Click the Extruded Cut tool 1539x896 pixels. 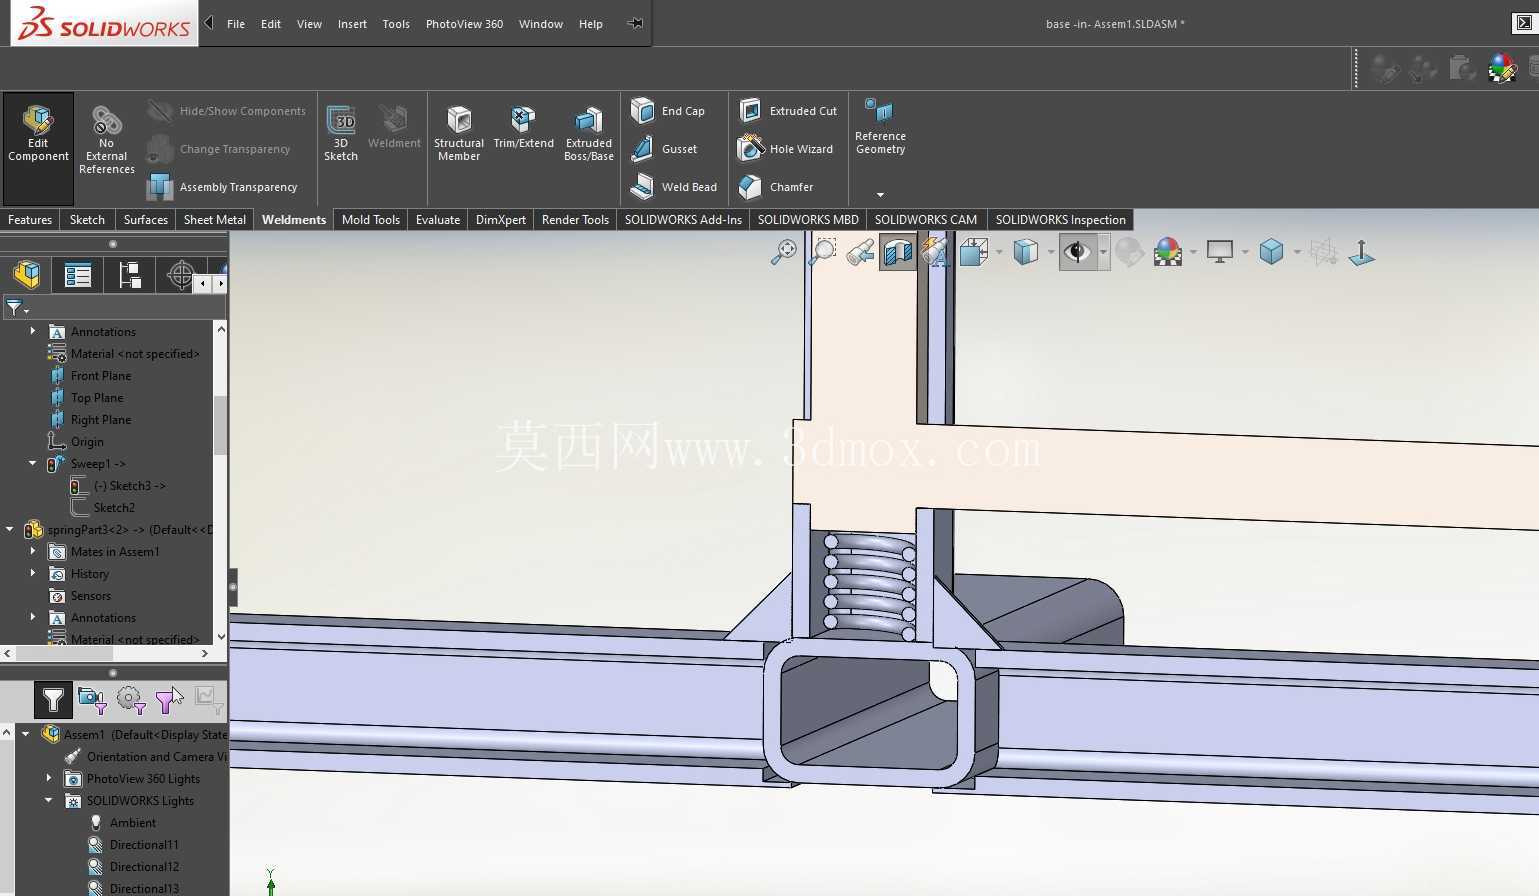[788, 111]
